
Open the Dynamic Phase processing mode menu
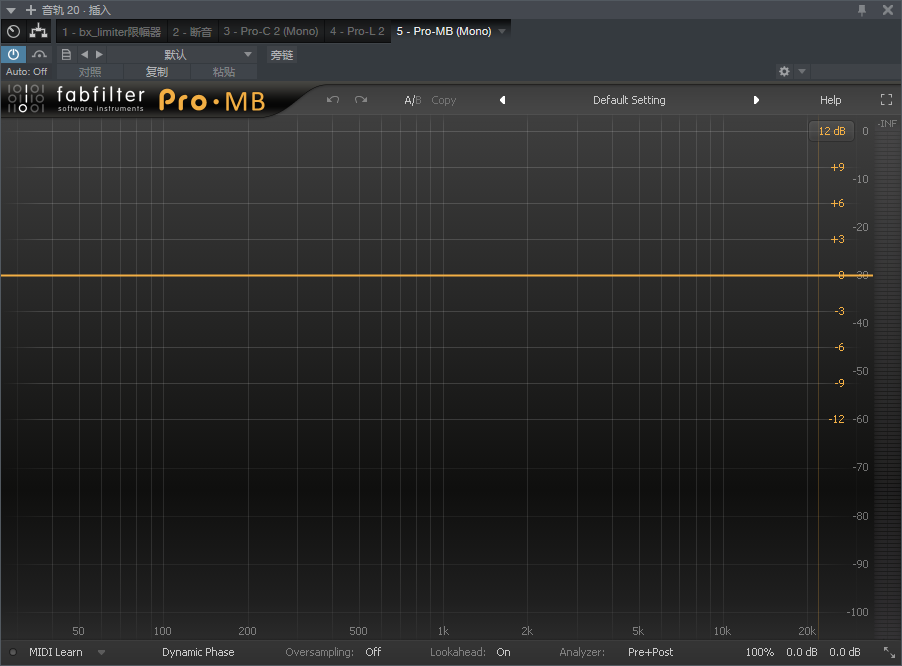coord(198,652)
